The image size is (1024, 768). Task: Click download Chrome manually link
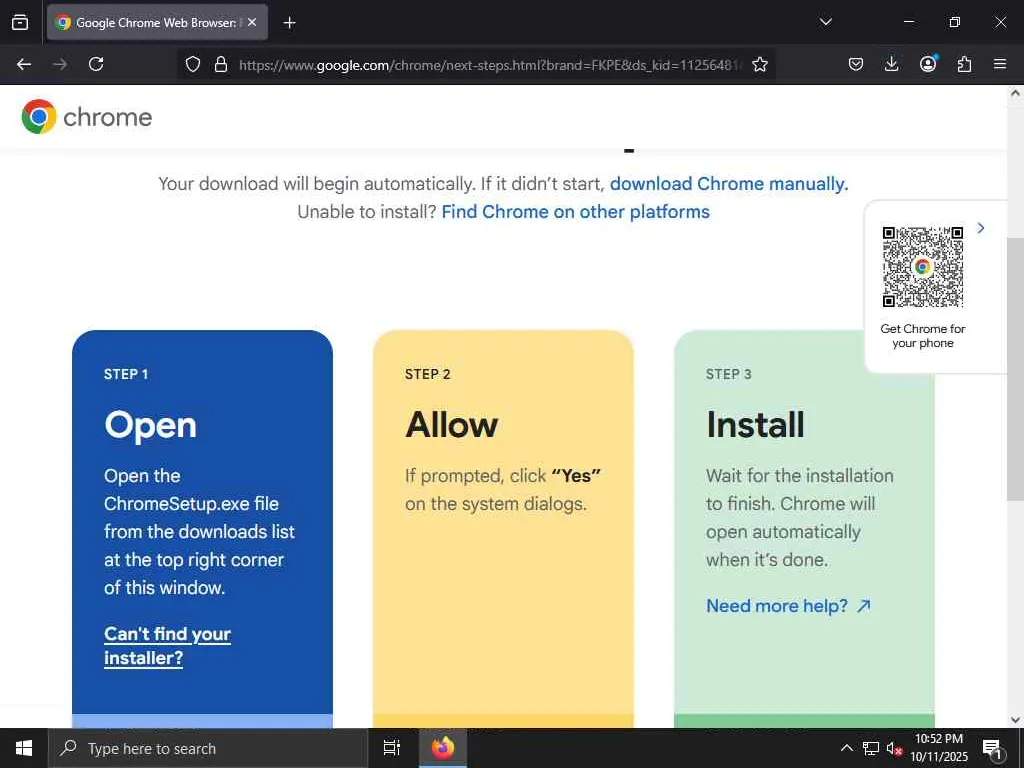click(729, 184)
